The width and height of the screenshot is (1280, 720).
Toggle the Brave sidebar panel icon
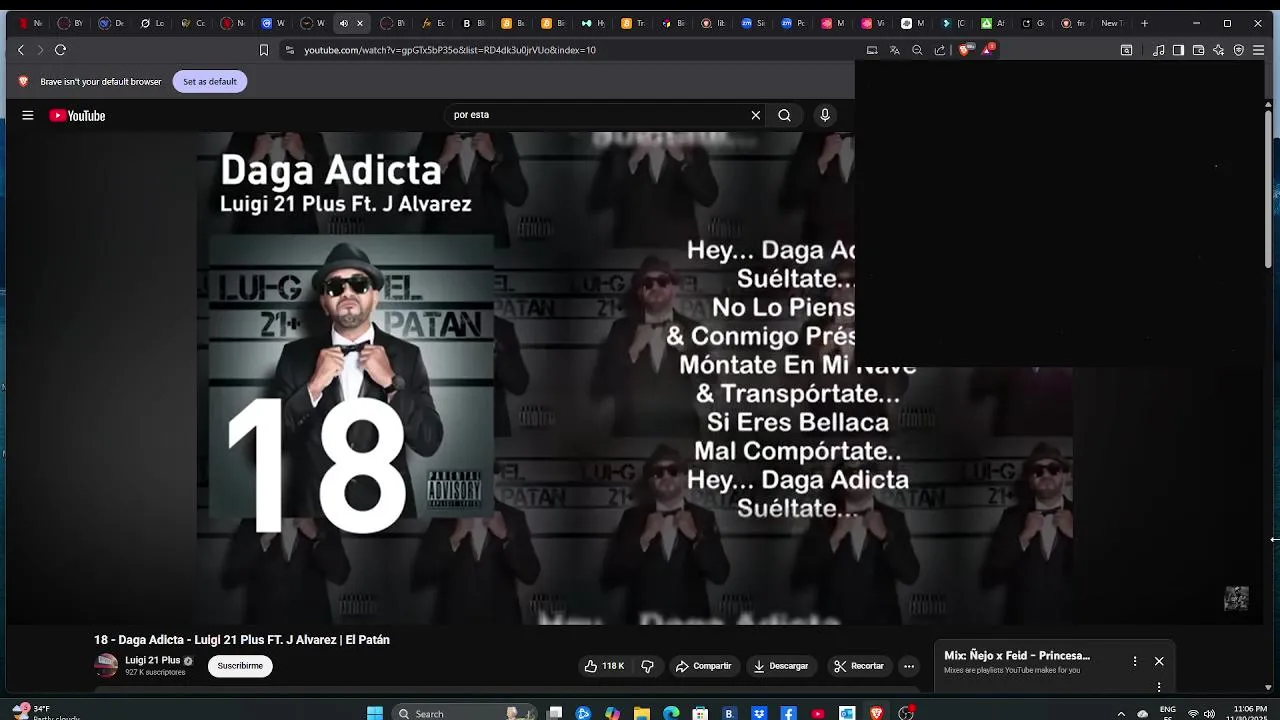(1178, 50)
